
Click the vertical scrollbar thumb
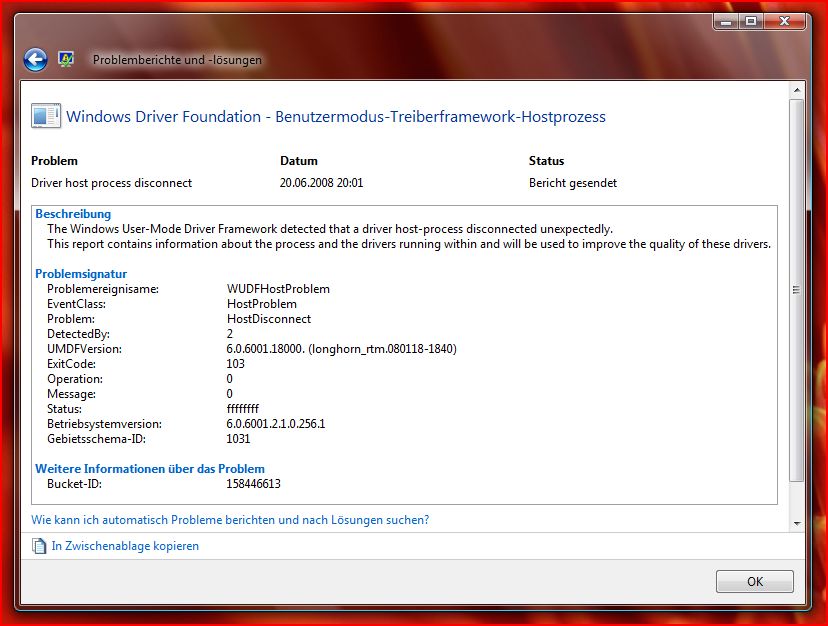(797, 289)
